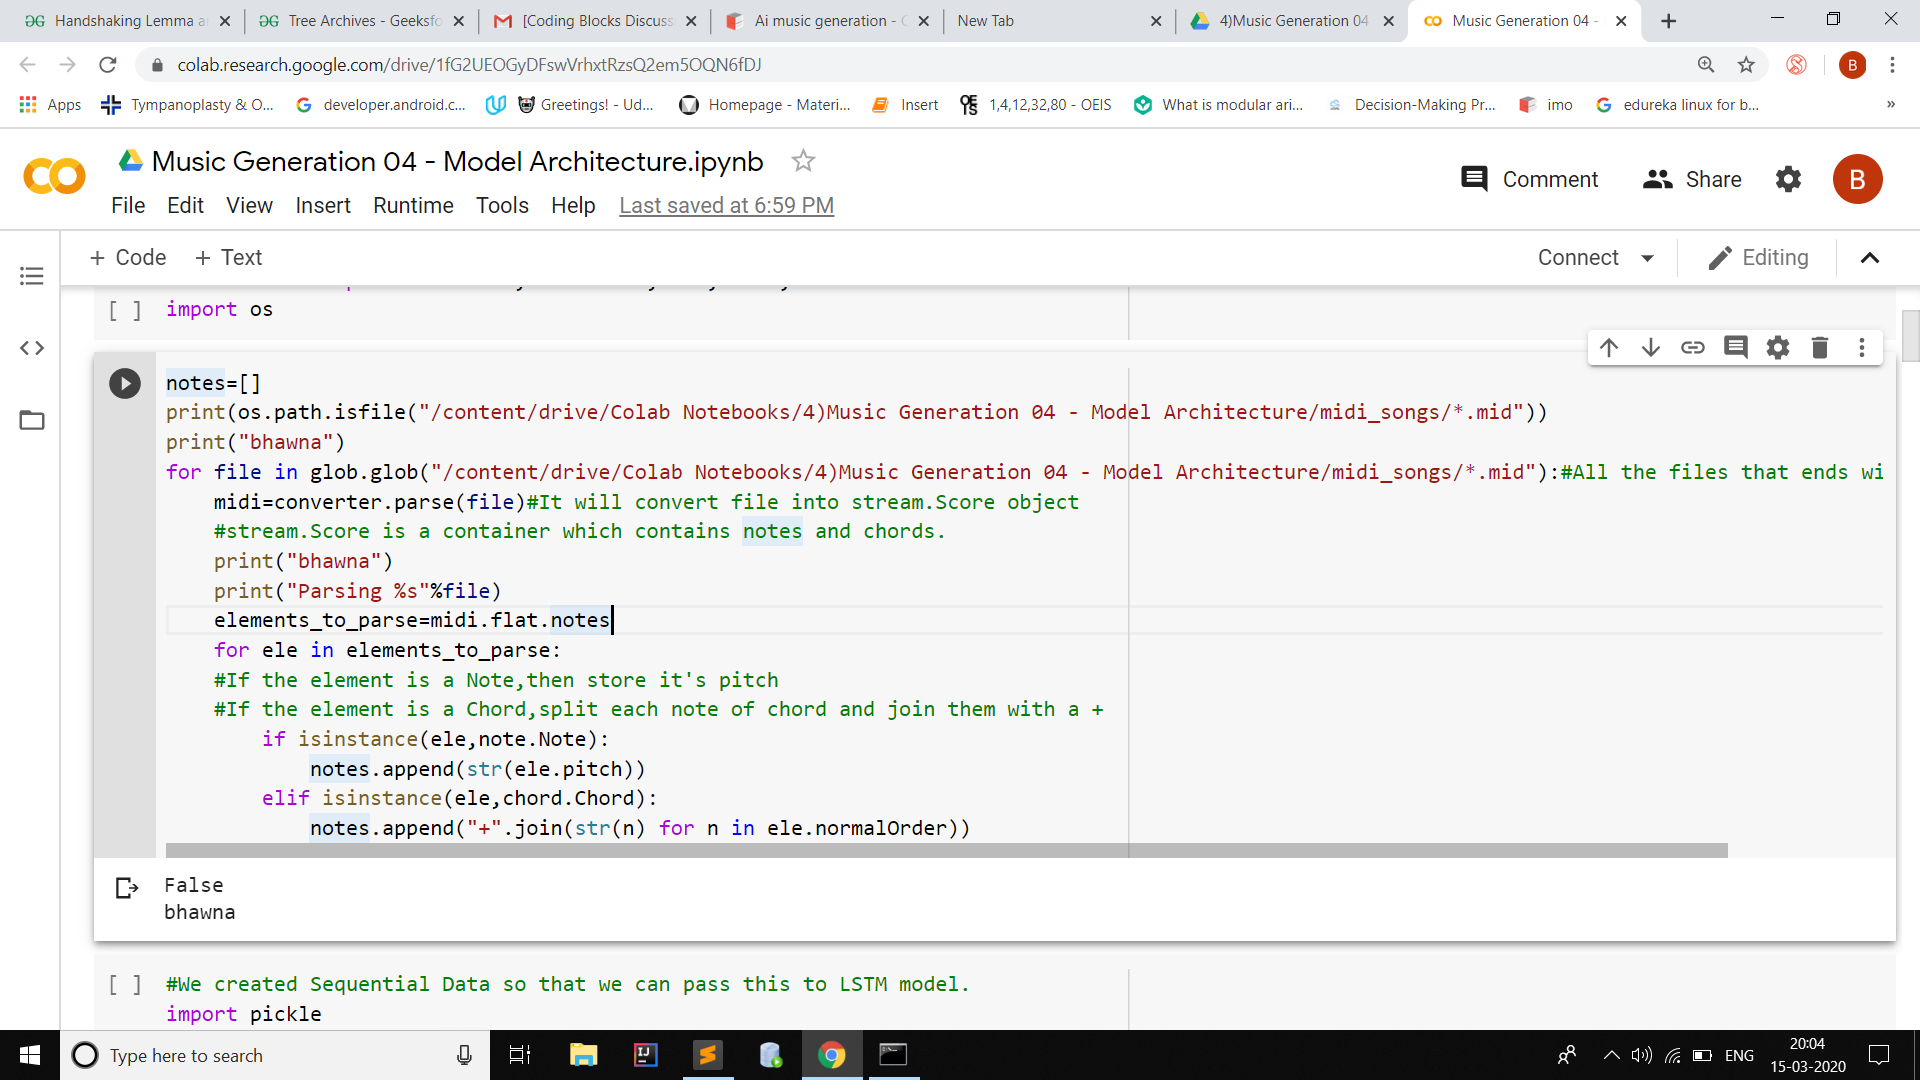Open the code snippets sidebar icon

[32, 348]
